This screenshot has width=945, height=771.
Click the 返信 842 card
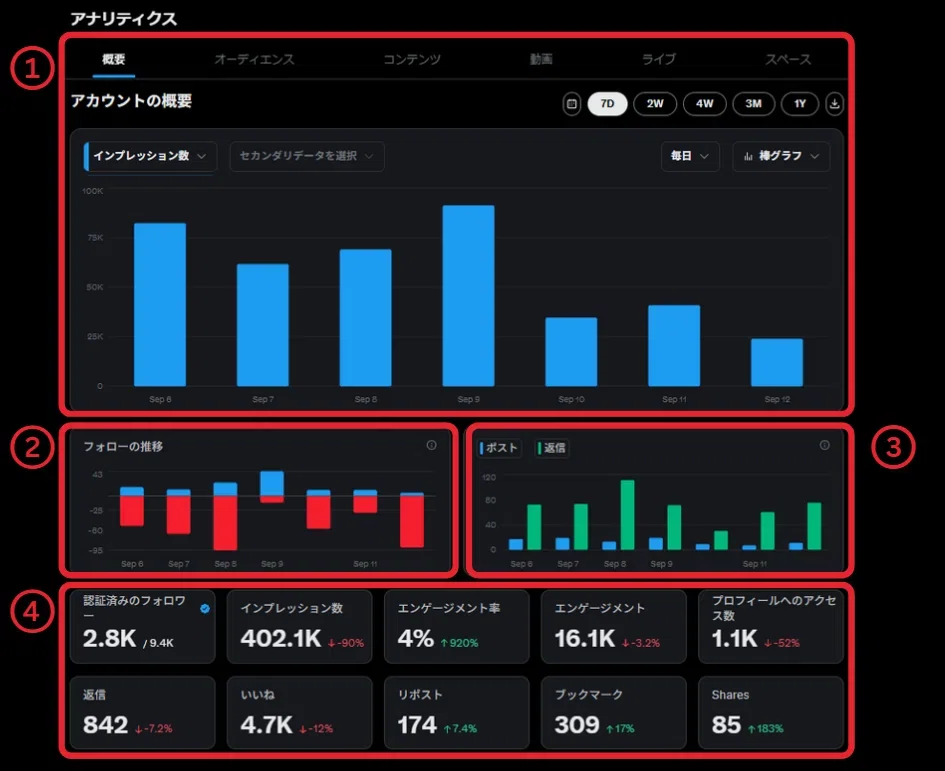(142, 713)
